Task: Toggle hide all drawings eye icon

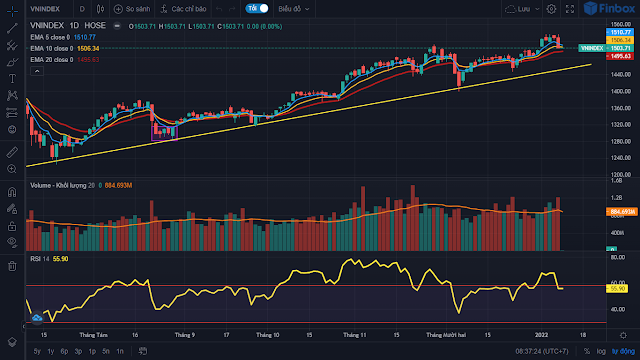Action: (x=12, y=242)
